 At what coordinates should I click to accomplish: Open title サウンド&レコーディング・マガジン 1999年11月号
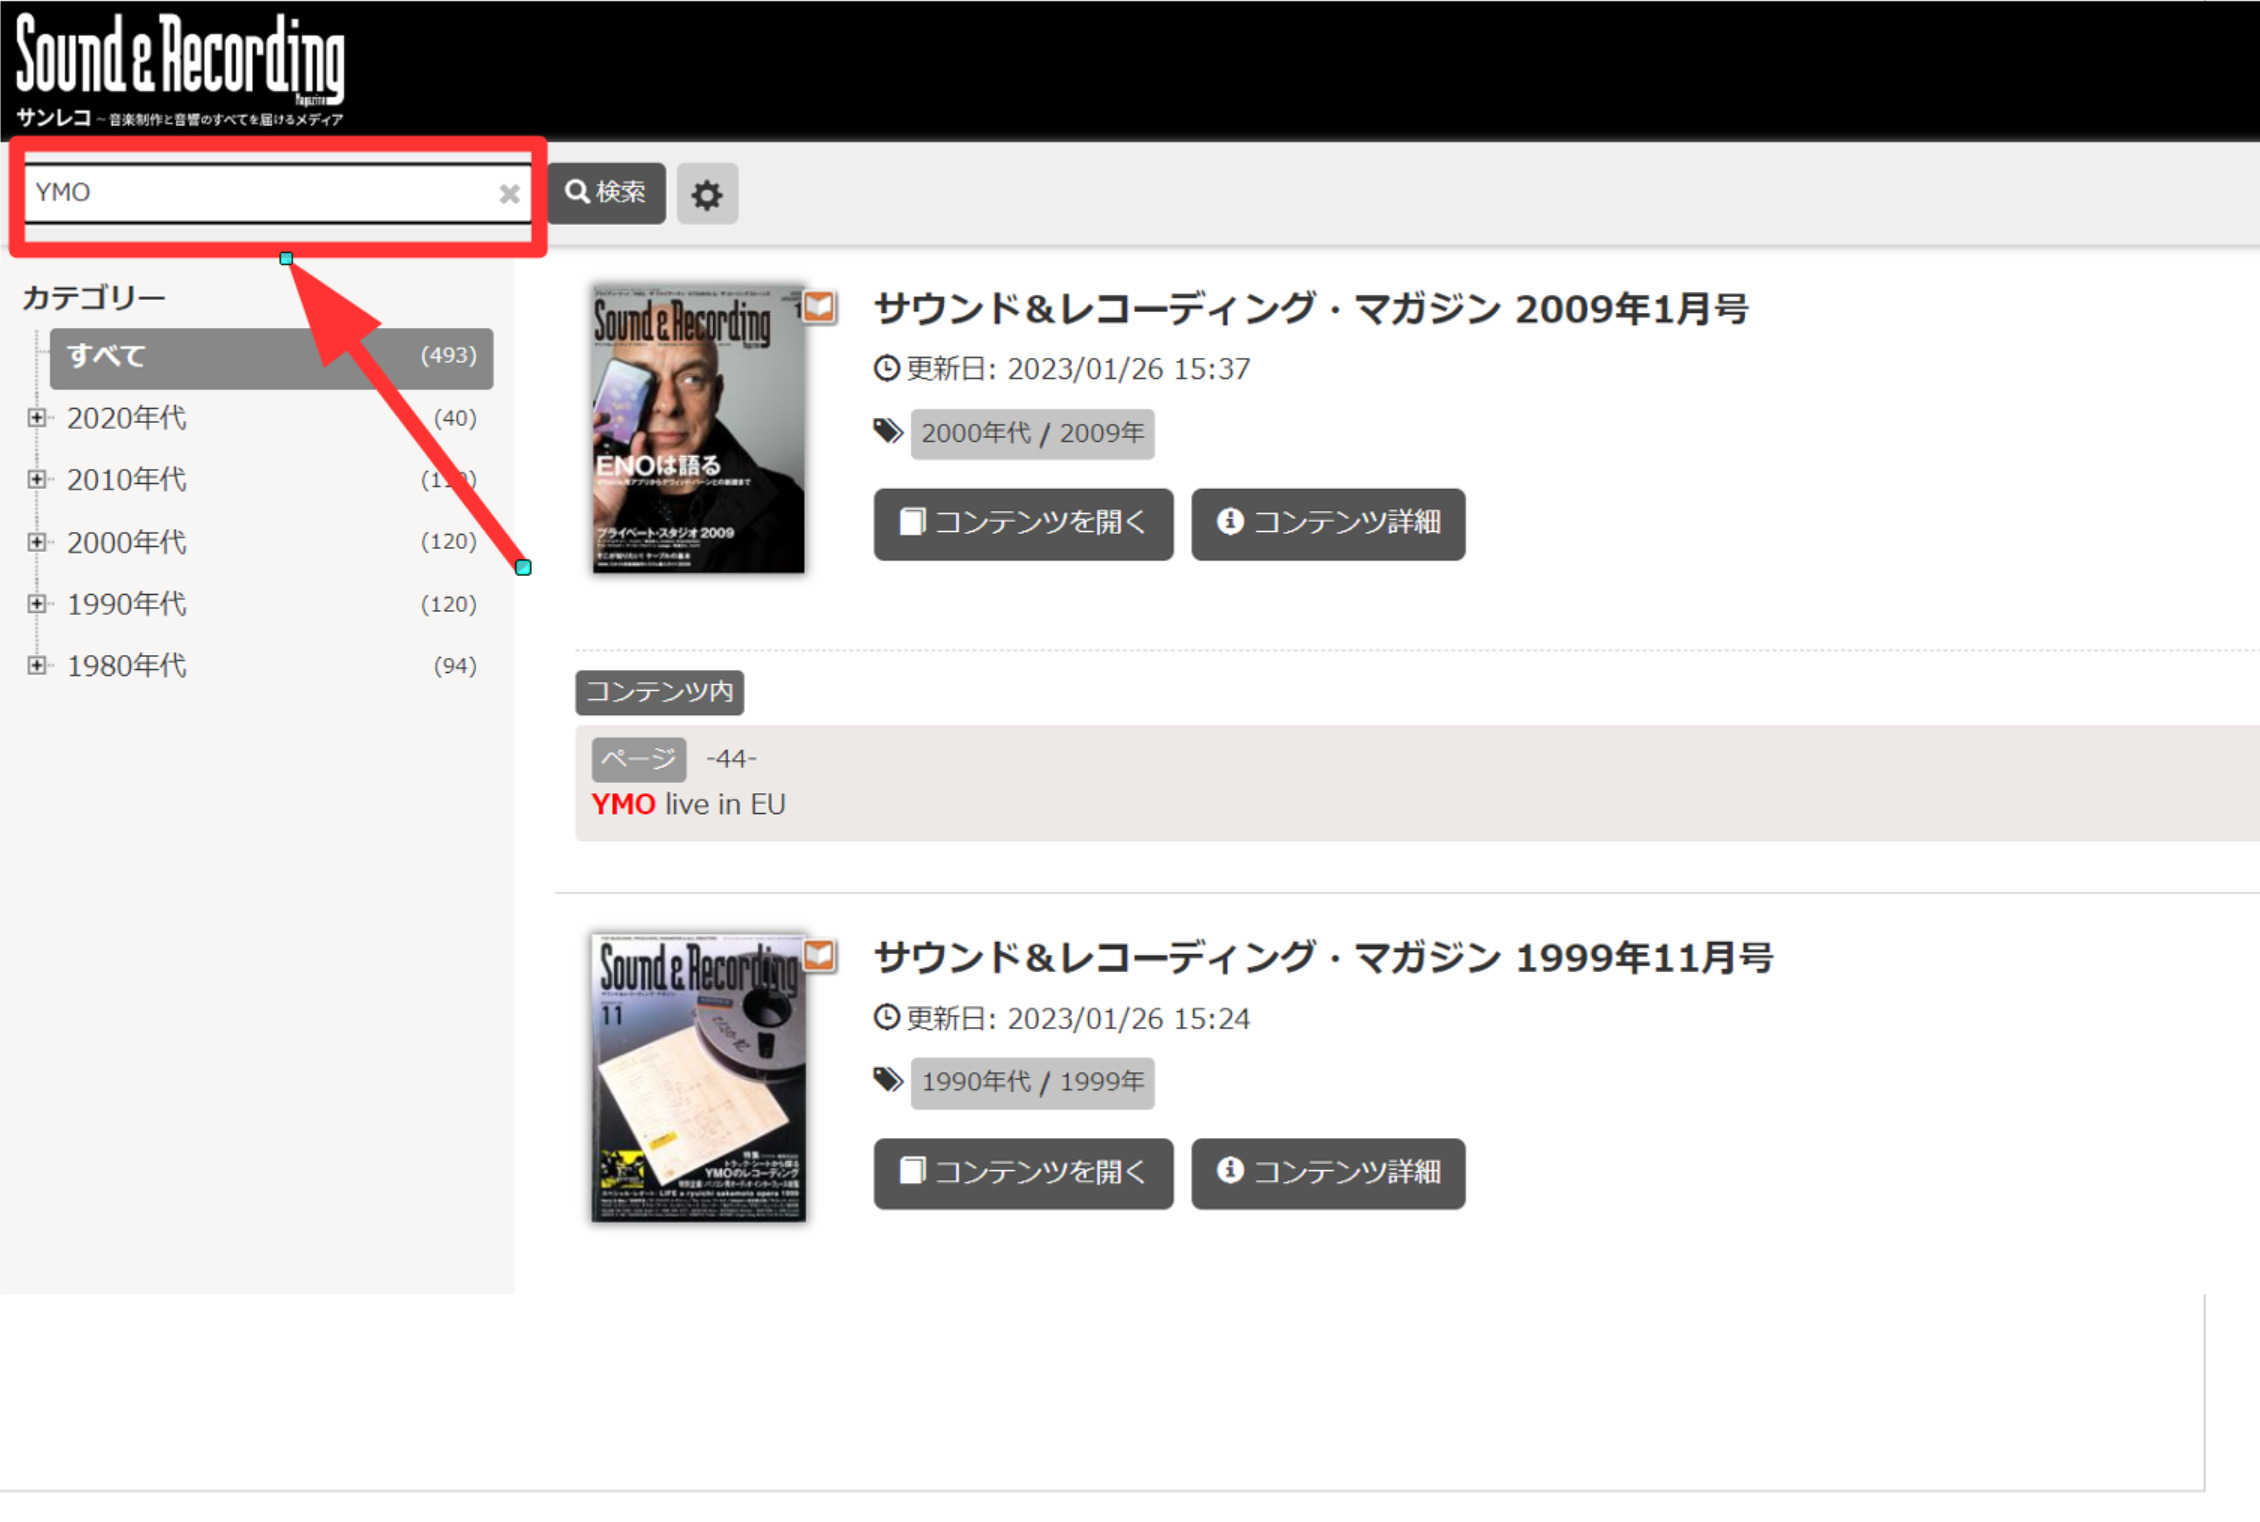(1323, 958)
